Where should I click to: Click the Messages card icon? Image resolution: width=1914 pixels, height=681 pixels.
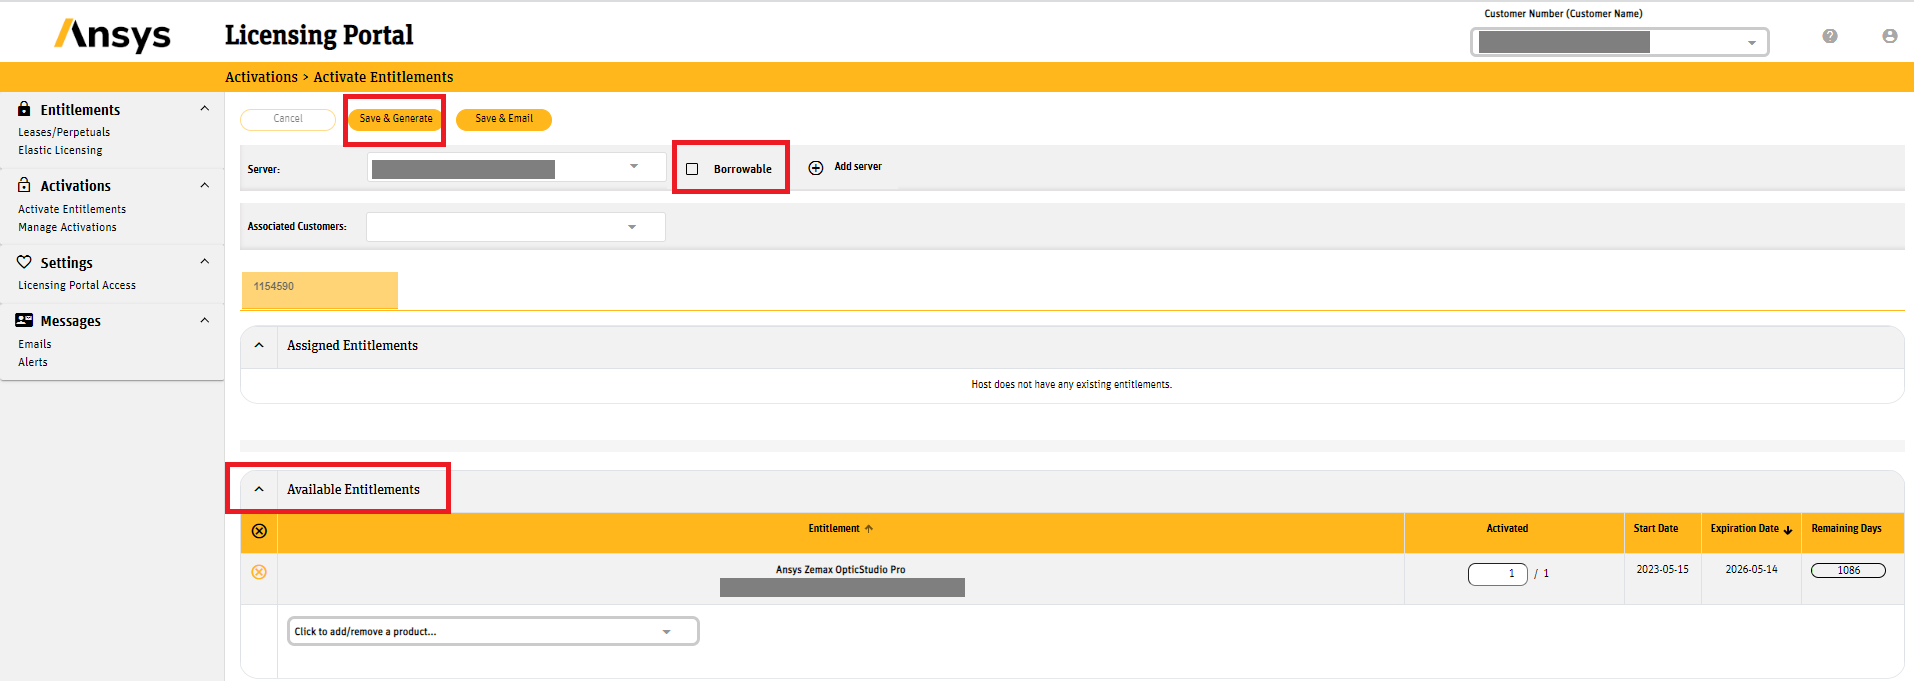click(24, 320)
